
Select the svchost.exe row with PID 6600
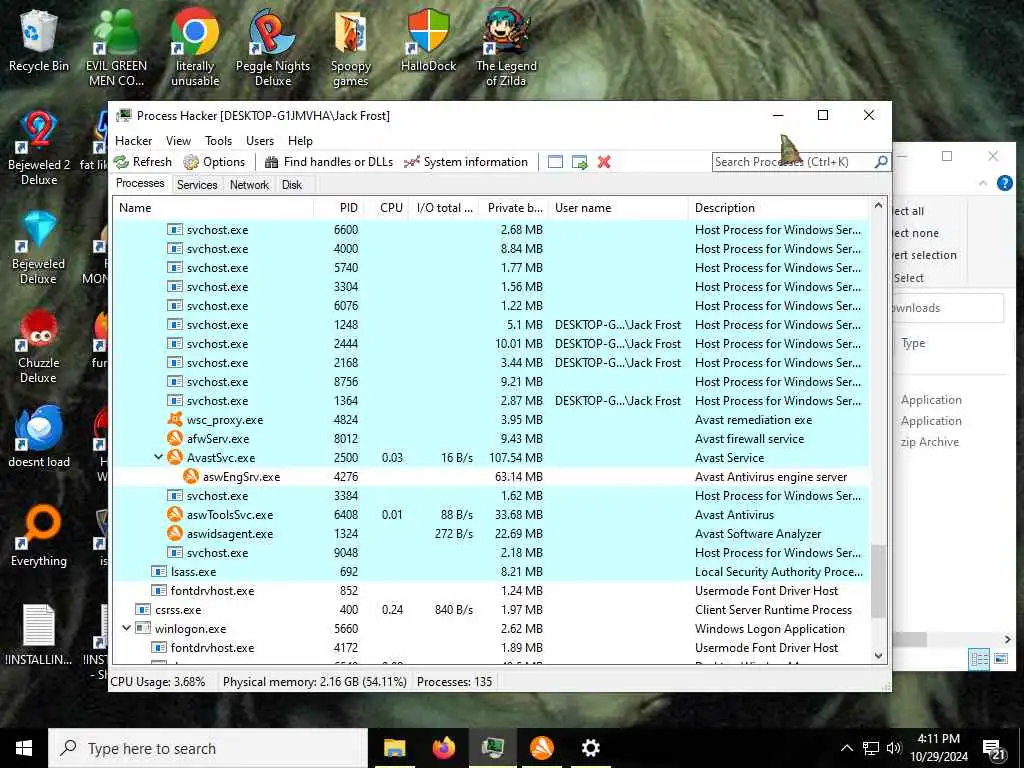(491, 230)
